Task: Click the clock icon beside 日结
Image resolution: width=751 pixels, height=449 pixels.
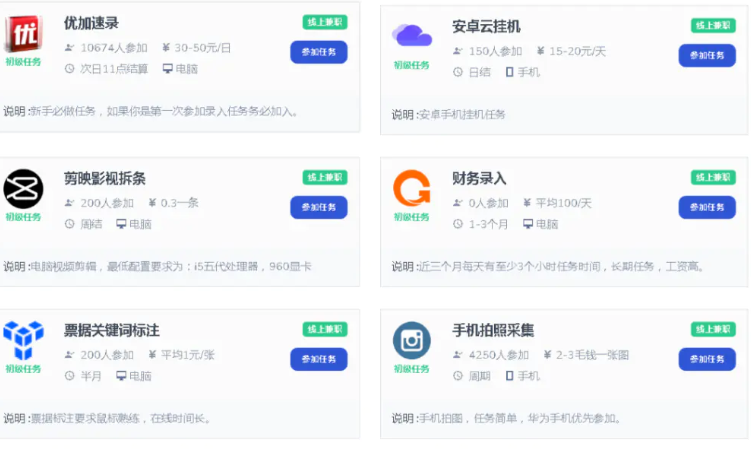Action: pyautogui.click(x=458, y=72)
